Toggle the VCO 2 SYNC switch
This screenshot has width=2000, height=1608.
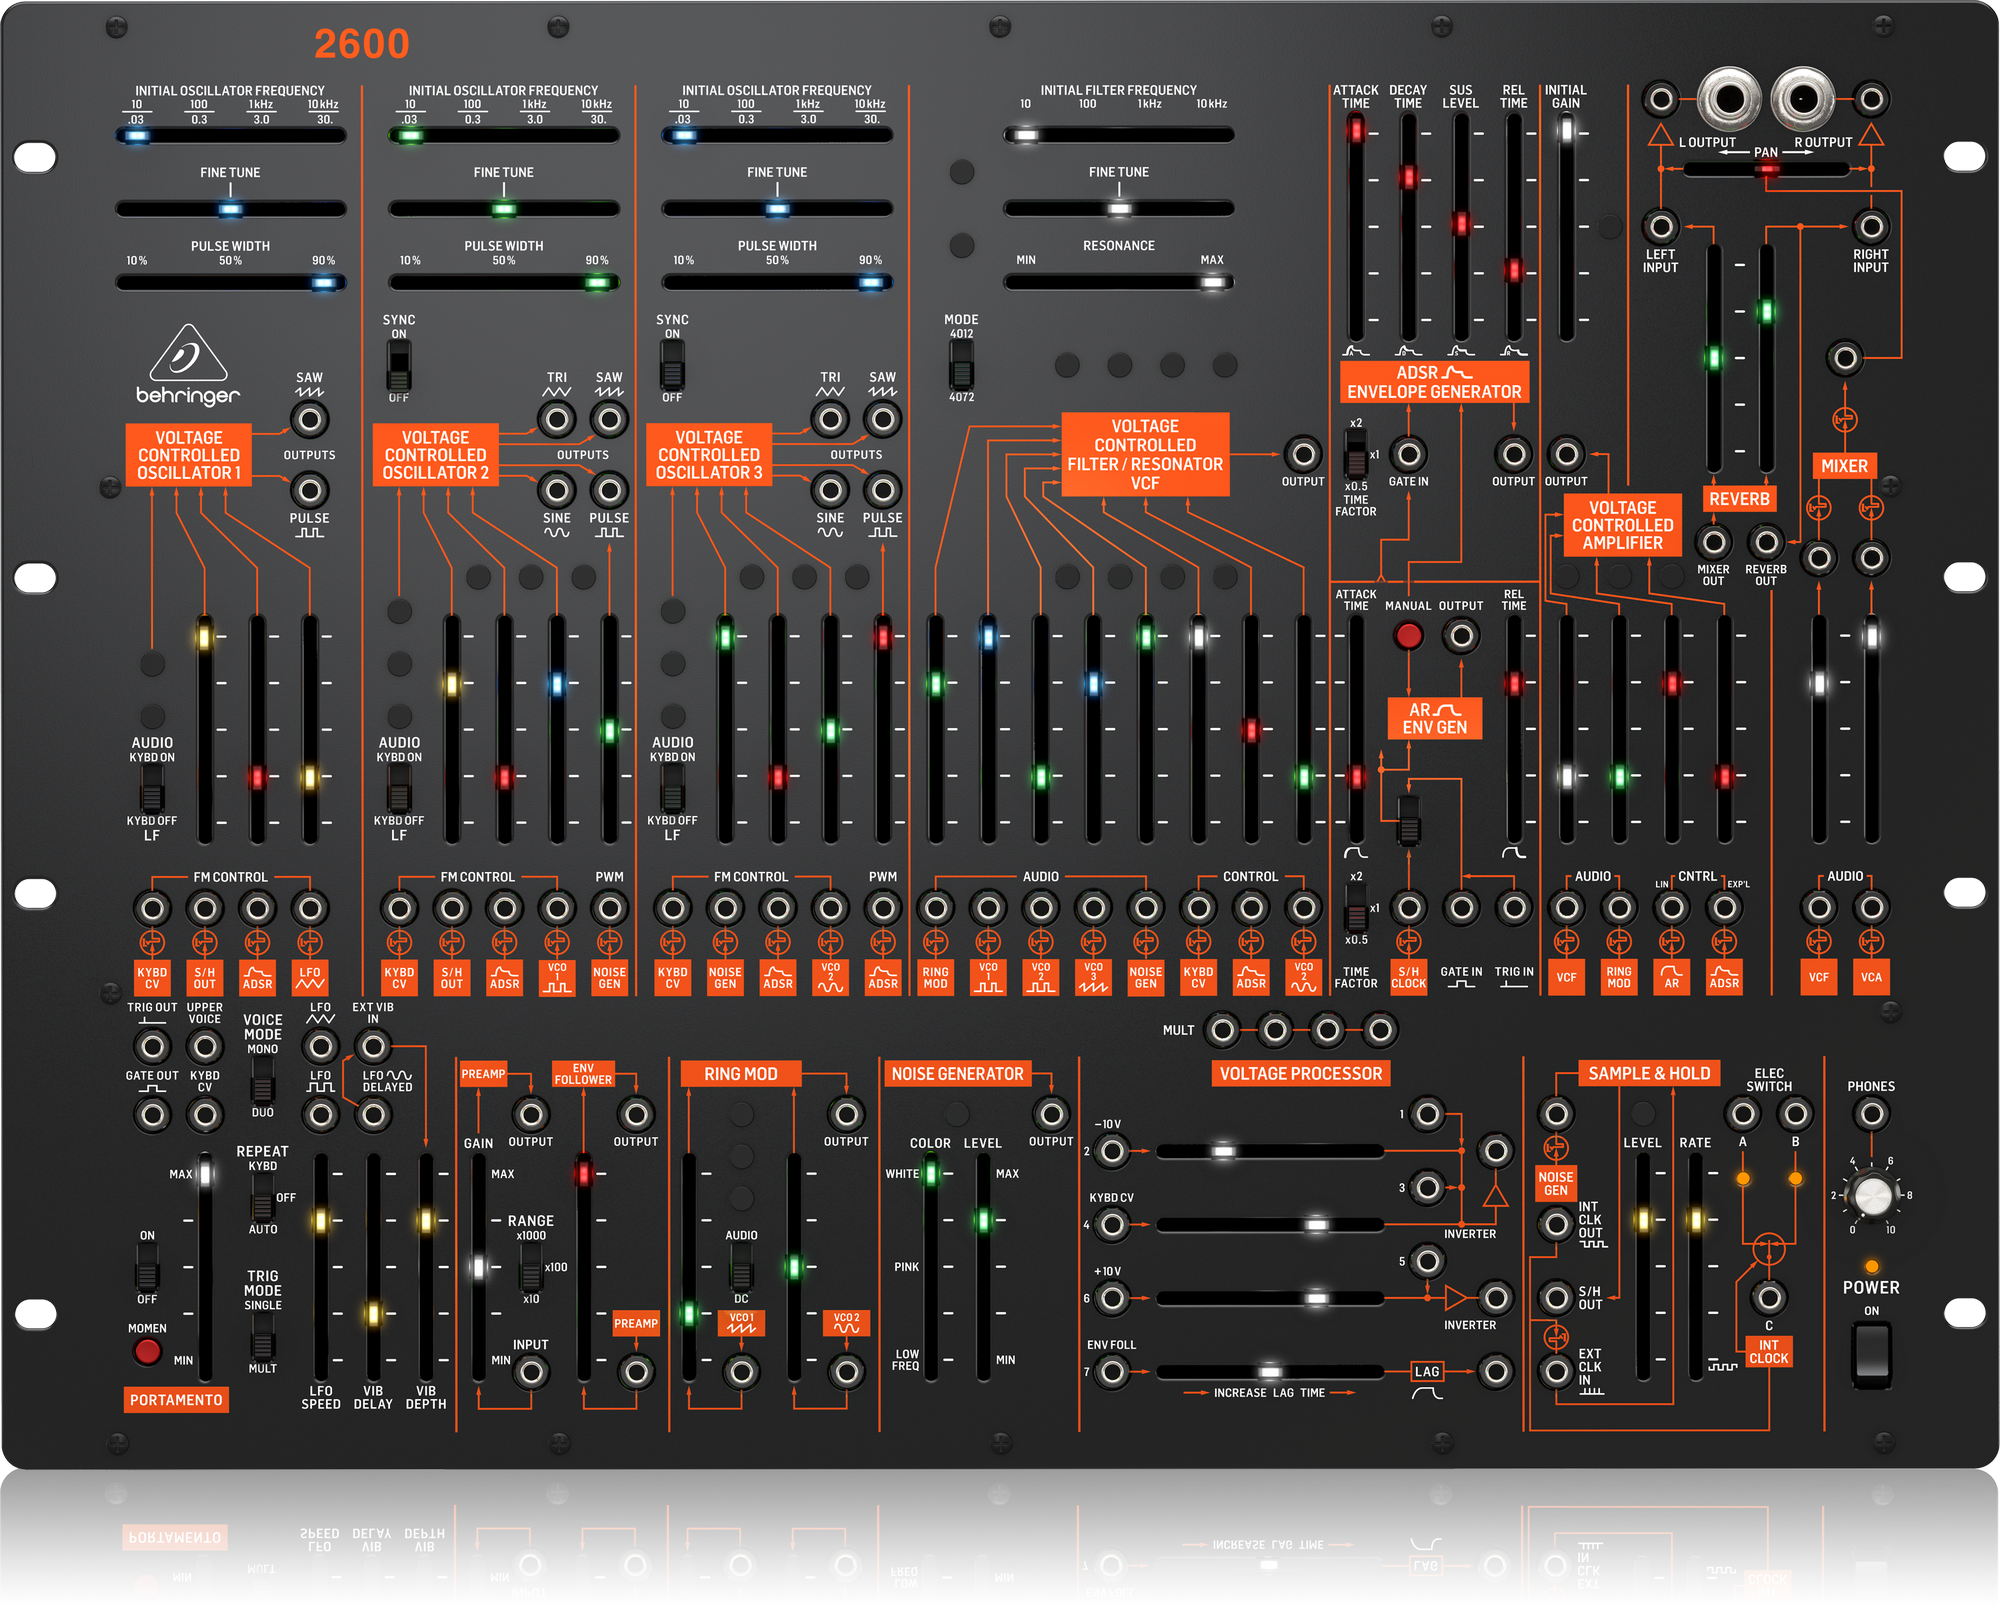click(x=399, y=366)
